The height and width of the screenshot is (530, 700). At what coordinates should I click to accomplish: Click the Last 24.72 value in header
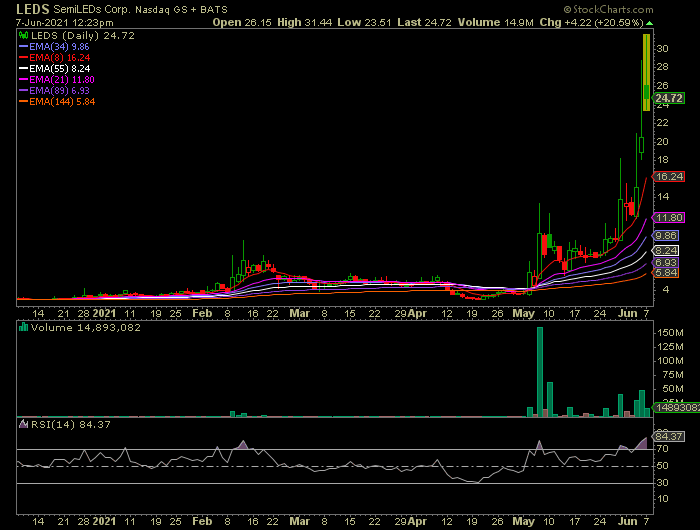(x=424, y=22)
